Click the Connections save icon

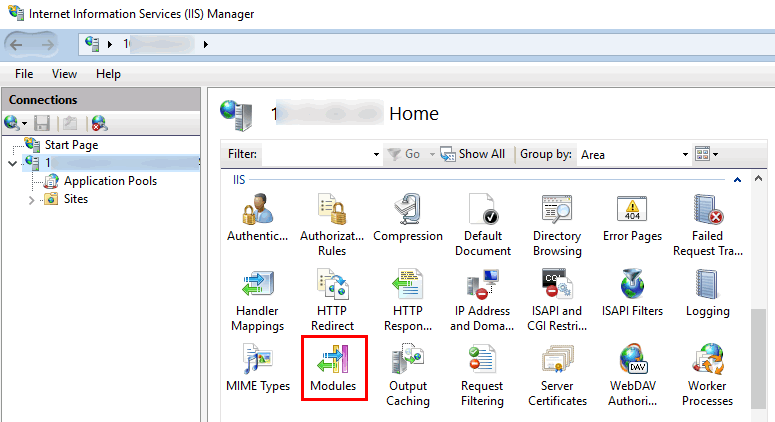tap(42, 123)
